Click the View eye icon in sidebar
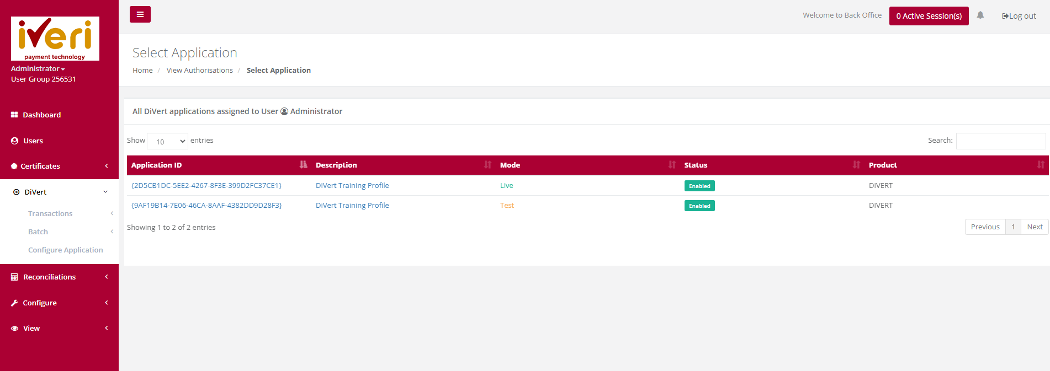The height and width of the screenshot is (371, 1050). pos(14,329)
